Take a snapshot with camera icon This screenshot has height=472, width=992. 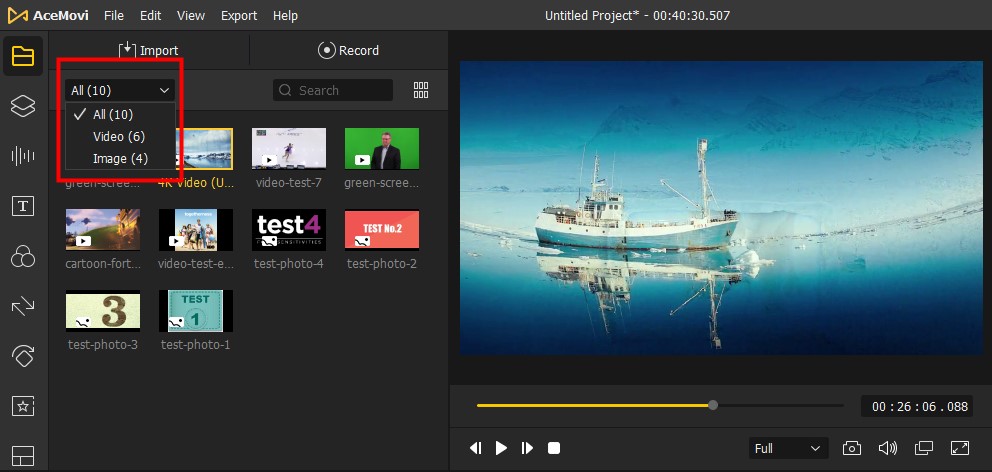tap(851, 448)
